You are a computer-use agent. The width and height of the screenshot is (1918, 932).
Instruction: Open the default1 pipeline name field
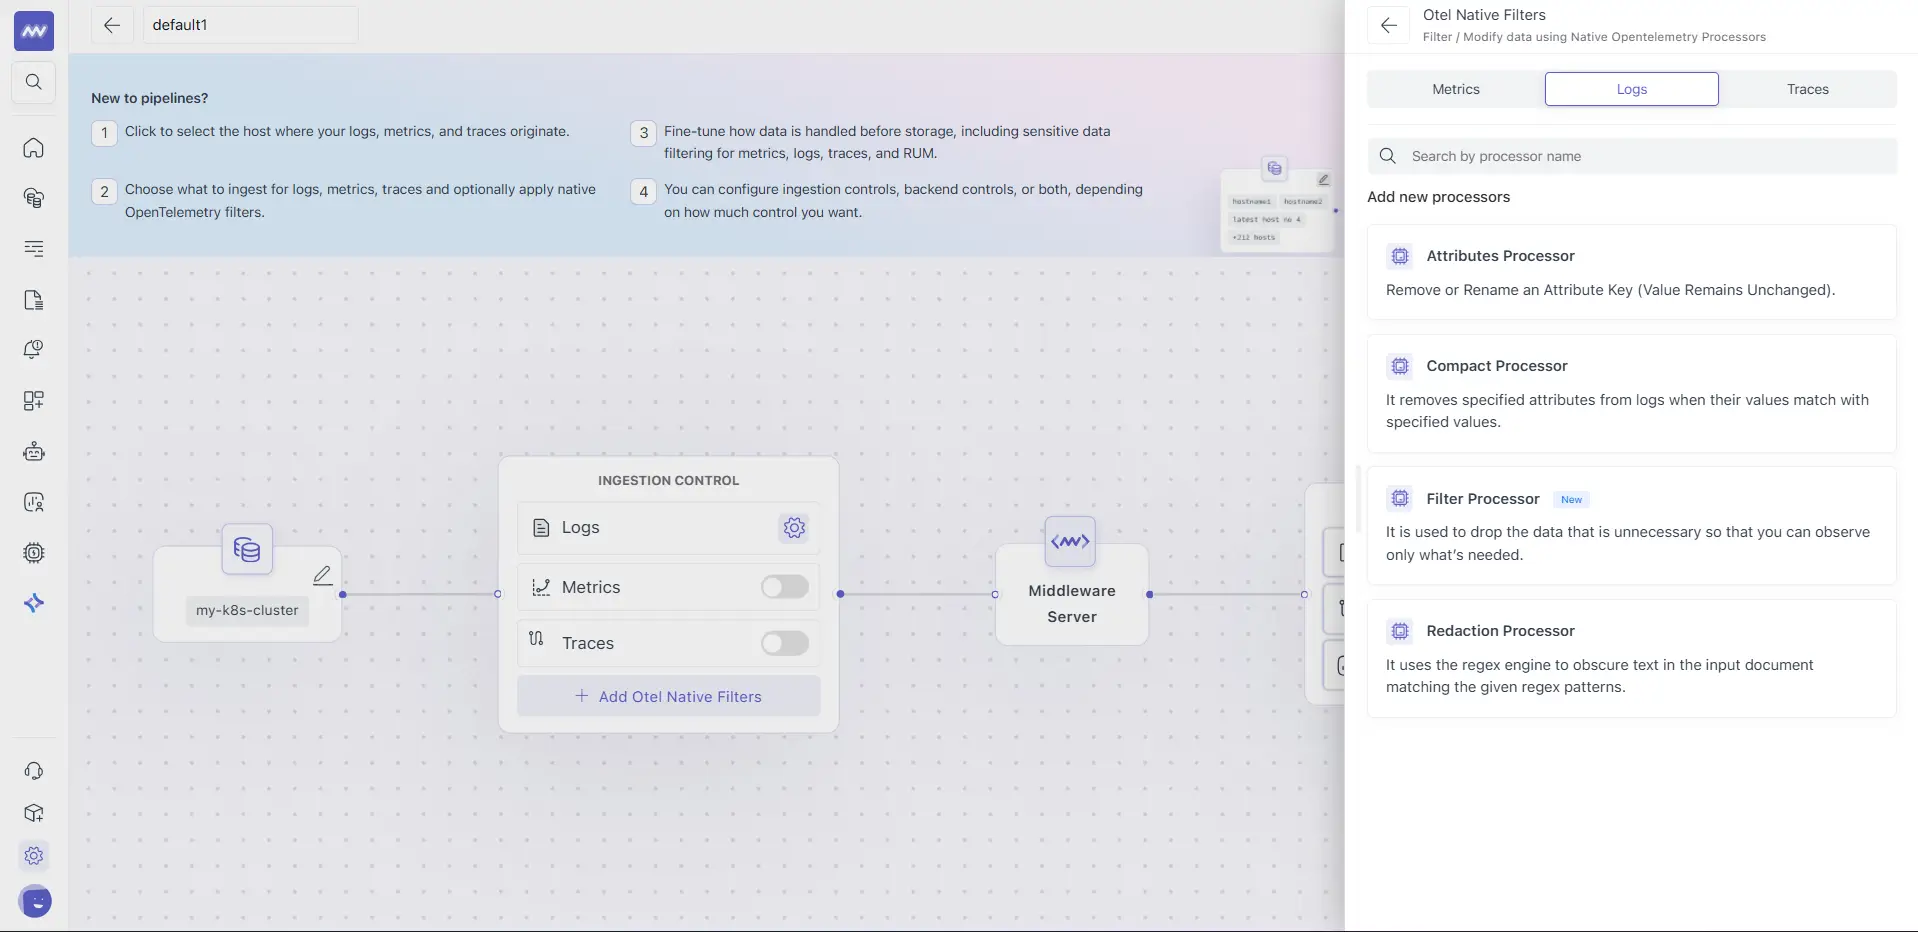click(250, 24)
